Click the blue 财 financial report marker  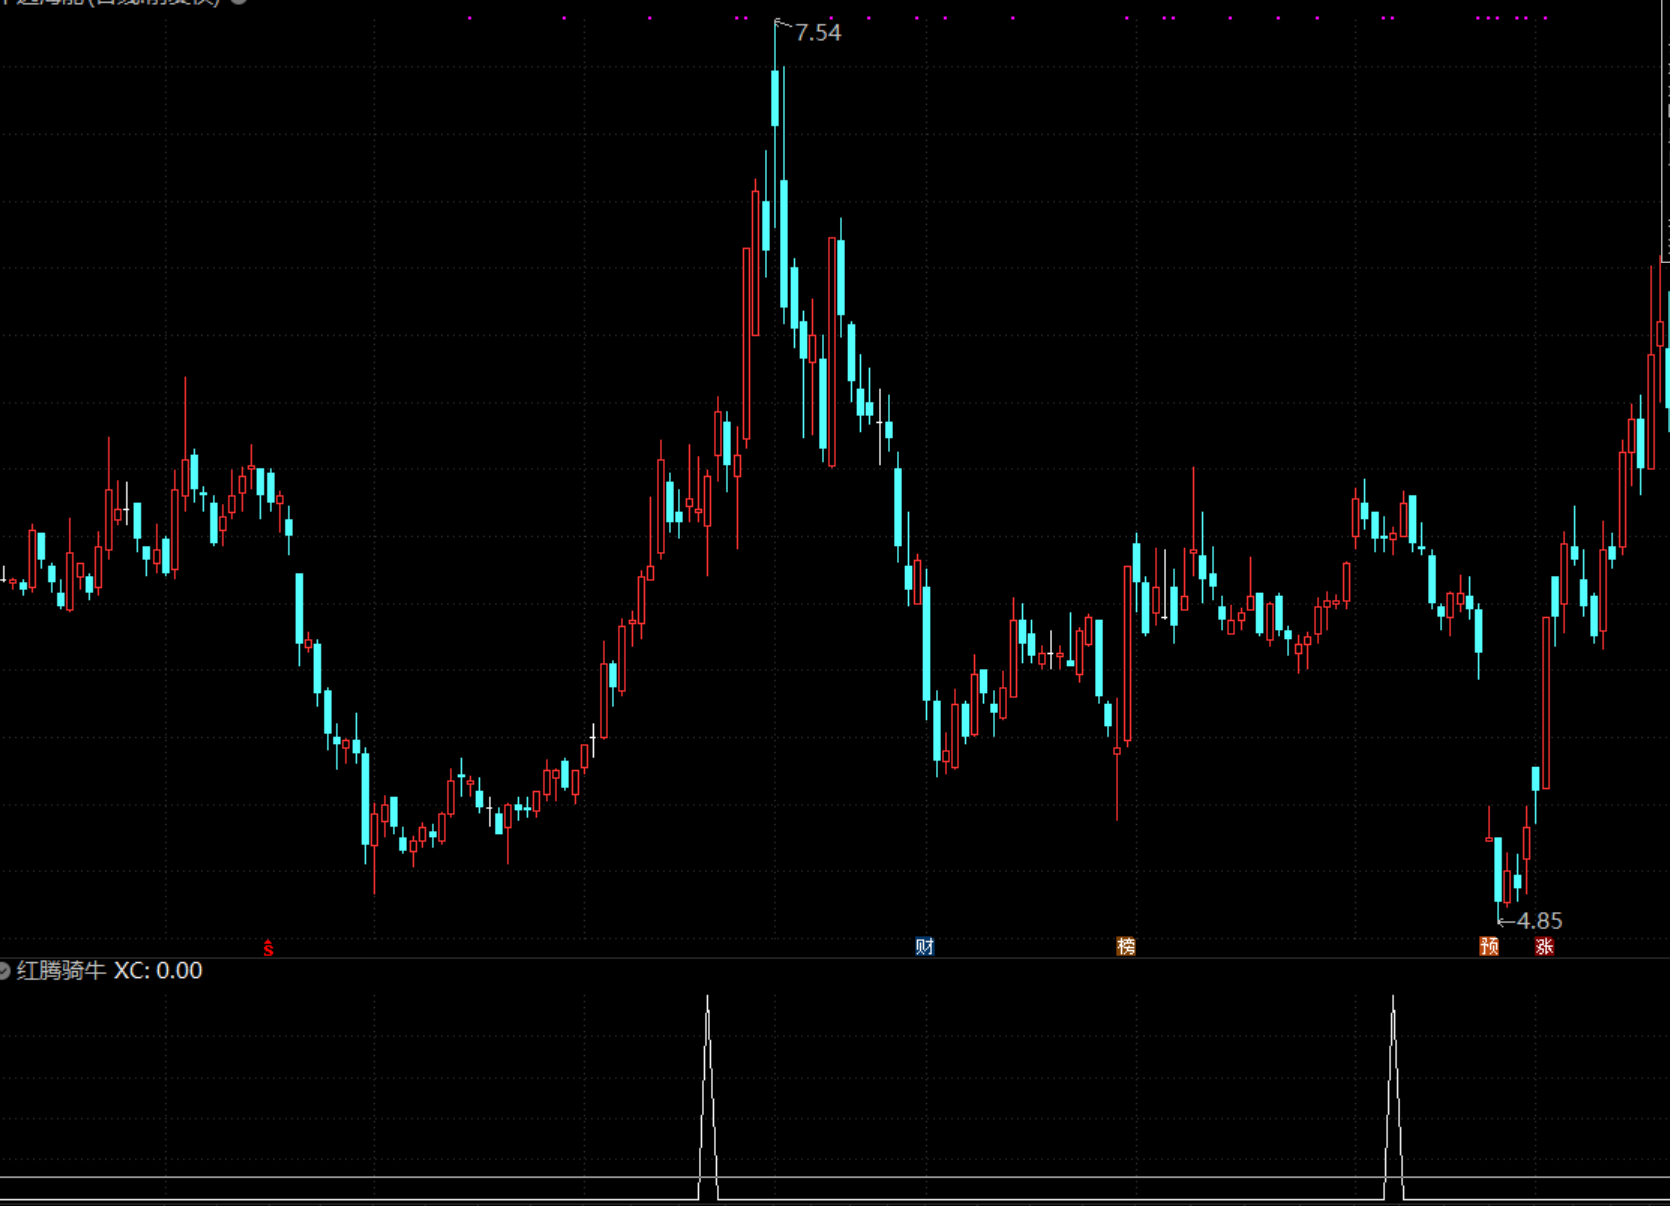[x=925, y=946]
